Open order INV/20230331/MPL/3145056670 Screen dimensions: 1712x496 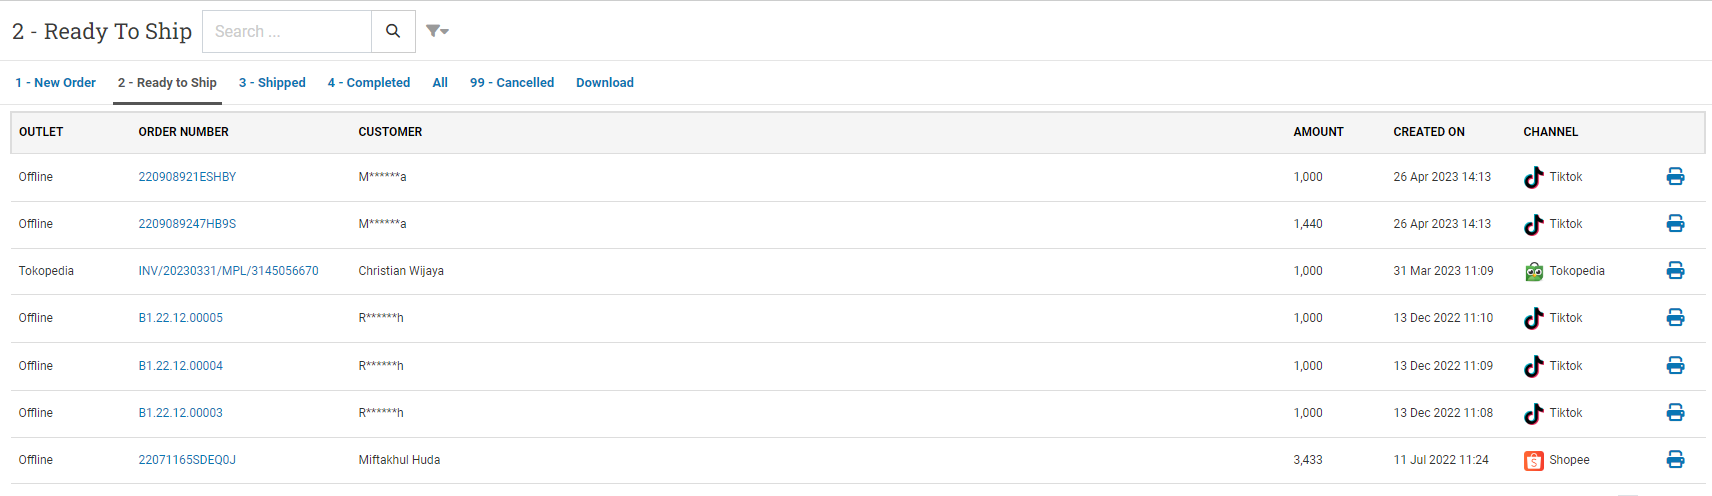coord(228,271)
